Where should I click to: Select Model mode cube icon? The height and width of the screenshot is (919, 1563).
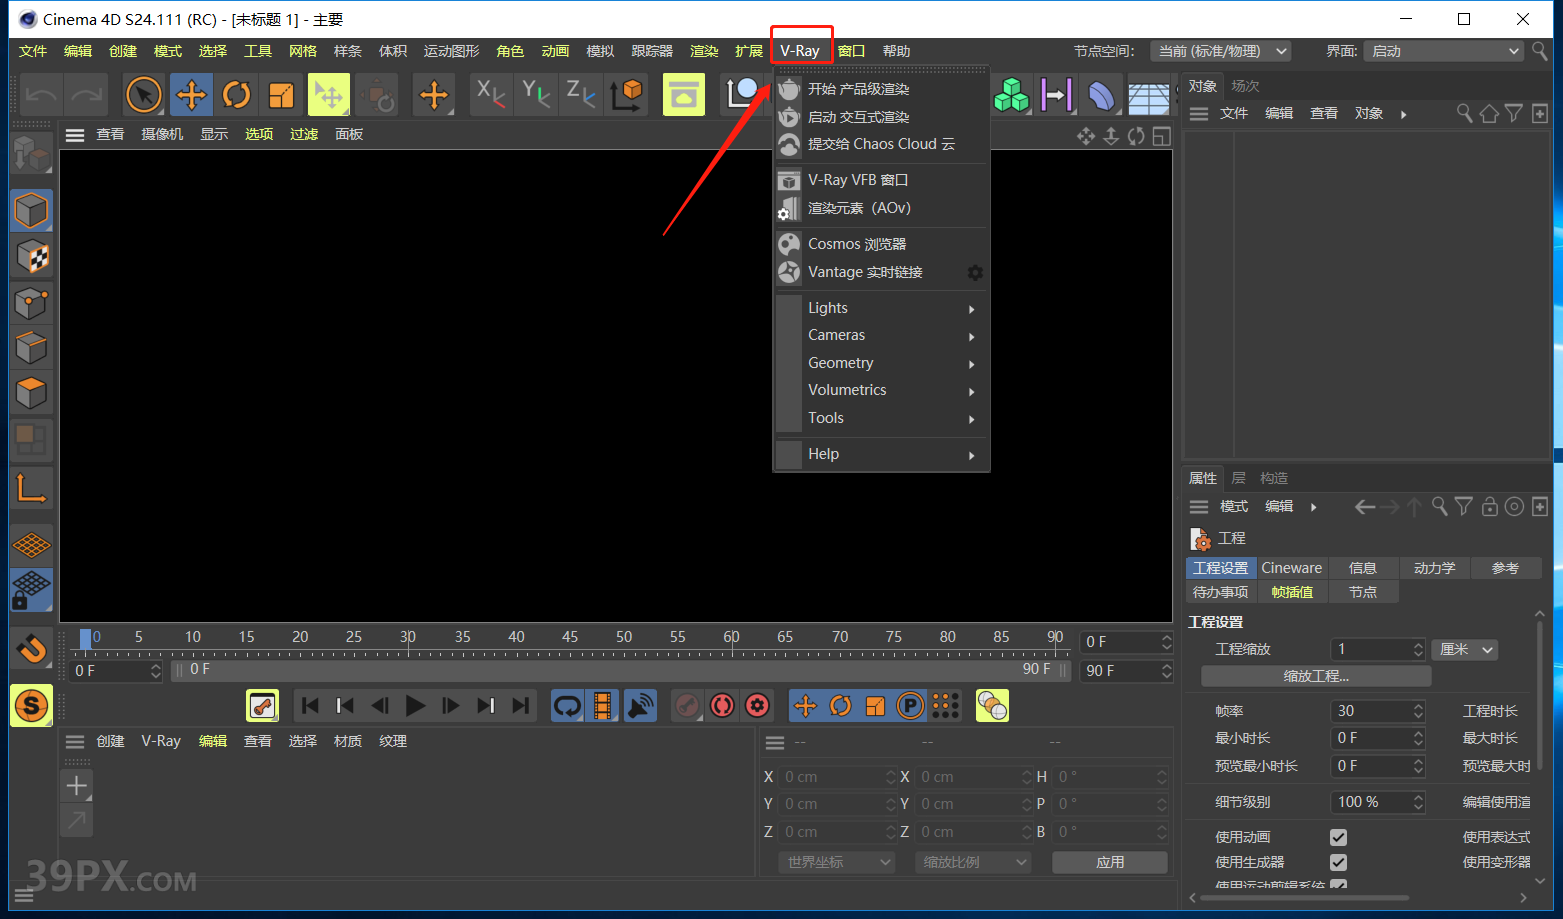point(31,211)
